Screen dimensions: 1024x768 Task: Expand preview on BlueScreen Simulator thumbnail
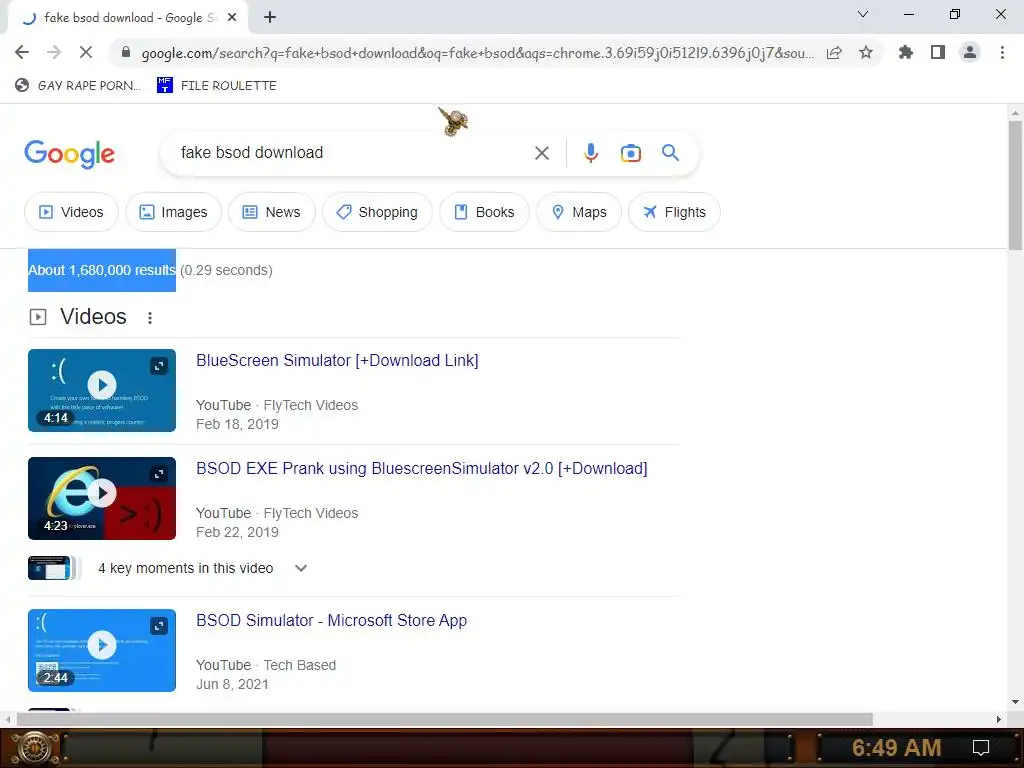point(159,366)
